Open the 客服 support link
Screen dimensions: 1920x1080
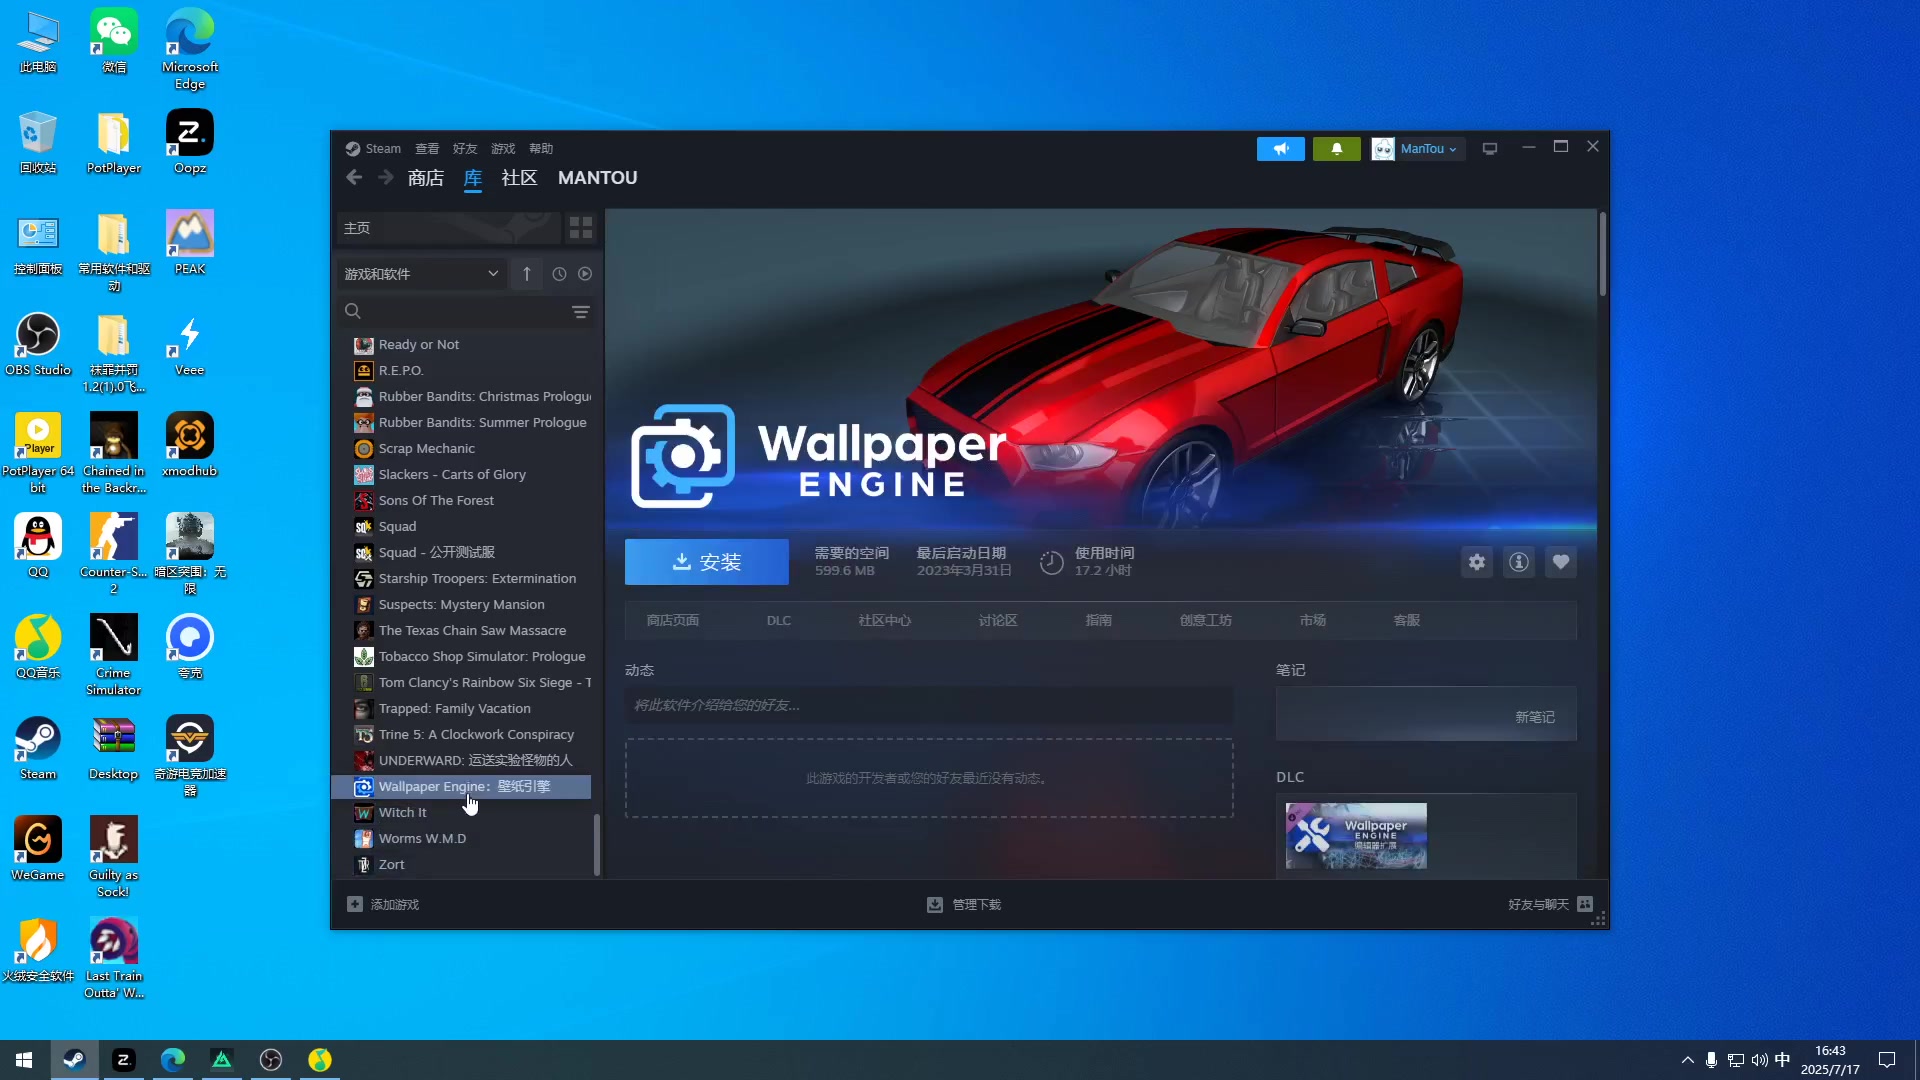click(1407, 621)
